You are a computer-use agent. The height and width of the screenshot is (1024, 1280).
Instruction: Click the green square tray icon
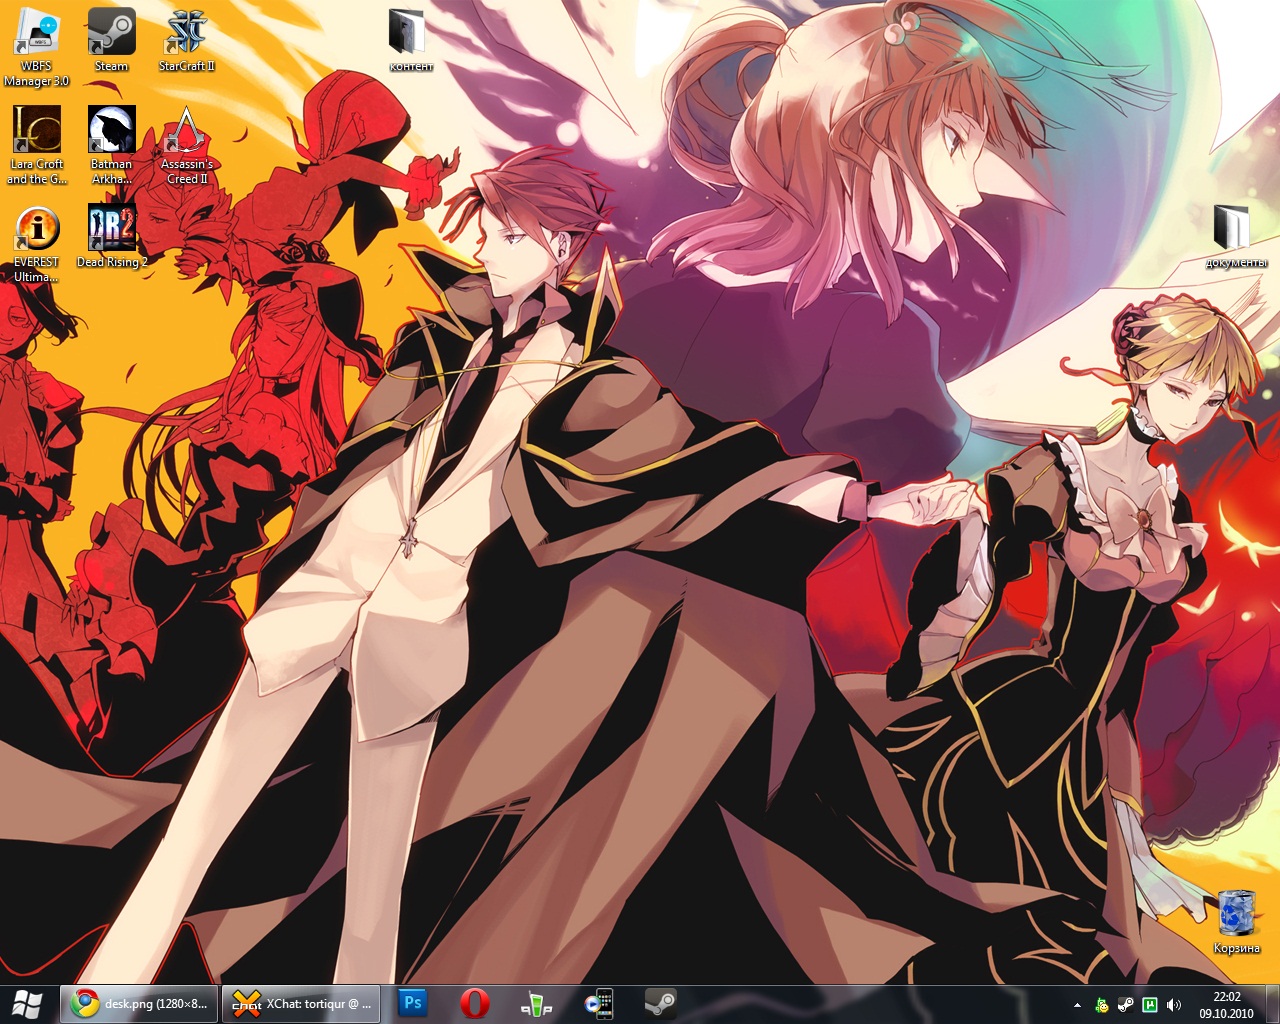pos(1150,1005)
